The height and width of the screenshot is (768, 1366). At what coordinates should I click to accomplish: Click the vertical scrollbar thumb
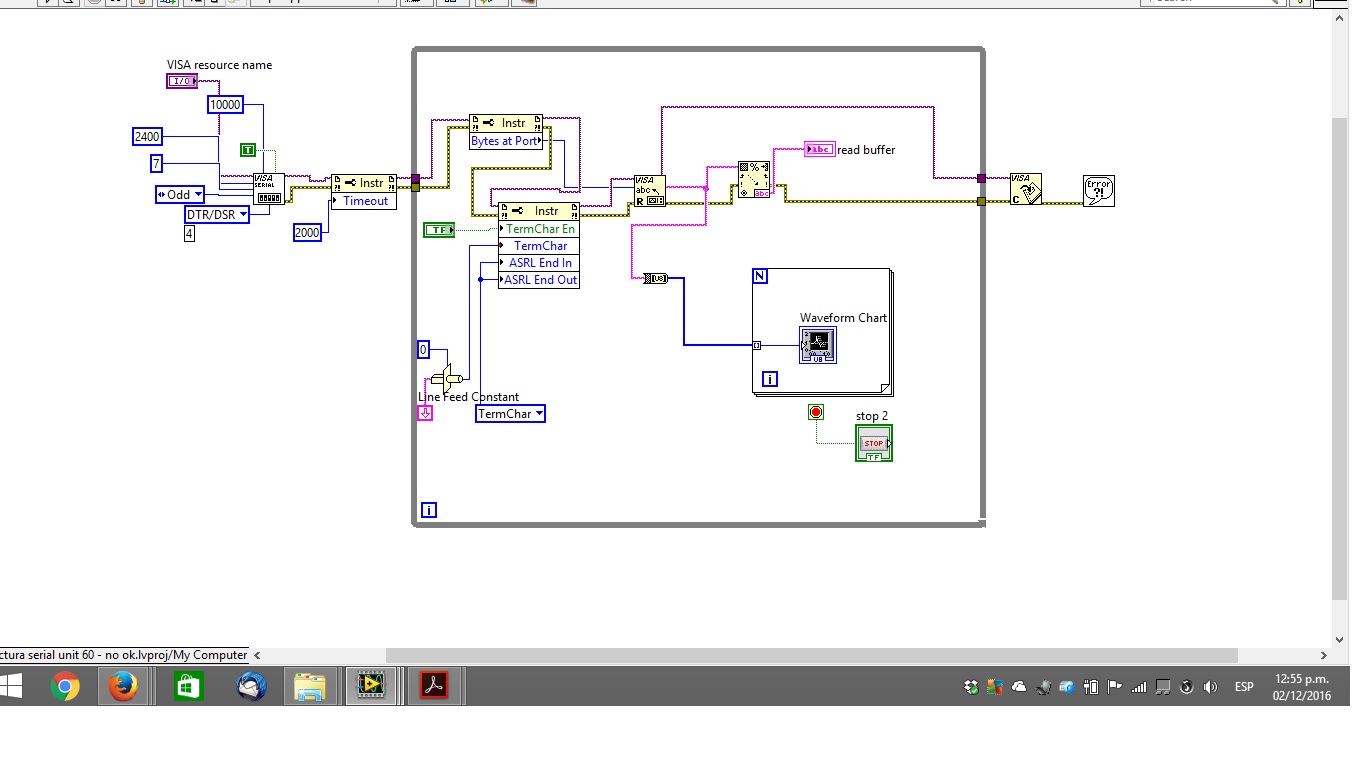1340,358
